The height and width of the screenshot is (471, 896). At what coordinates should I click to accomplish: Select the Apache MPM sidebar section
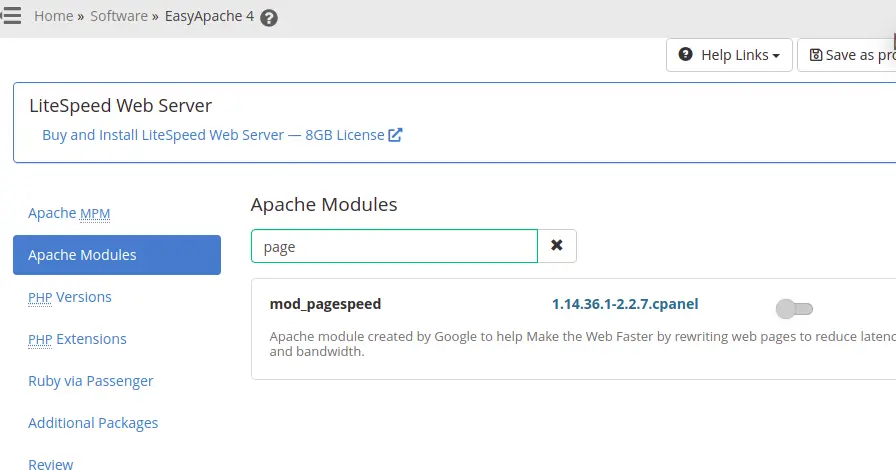point(69,213)
